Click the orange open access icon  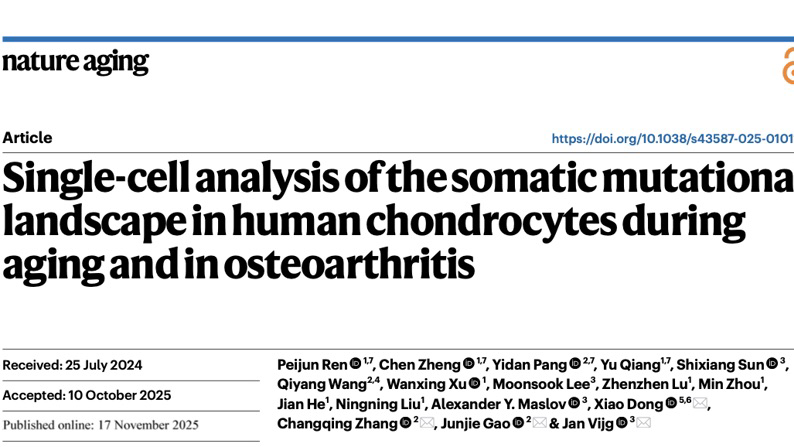(x=787, y=68)
